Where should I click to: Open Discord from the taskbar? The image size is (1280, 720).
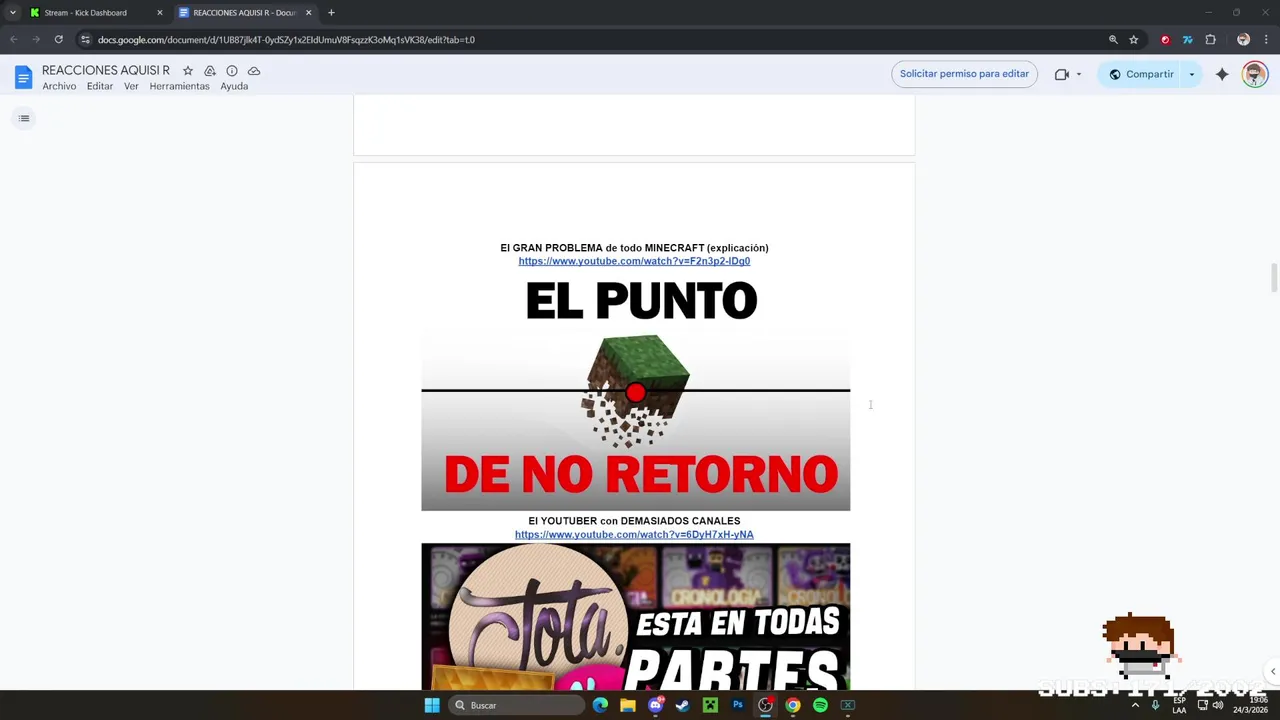click(x=655, y=705)
